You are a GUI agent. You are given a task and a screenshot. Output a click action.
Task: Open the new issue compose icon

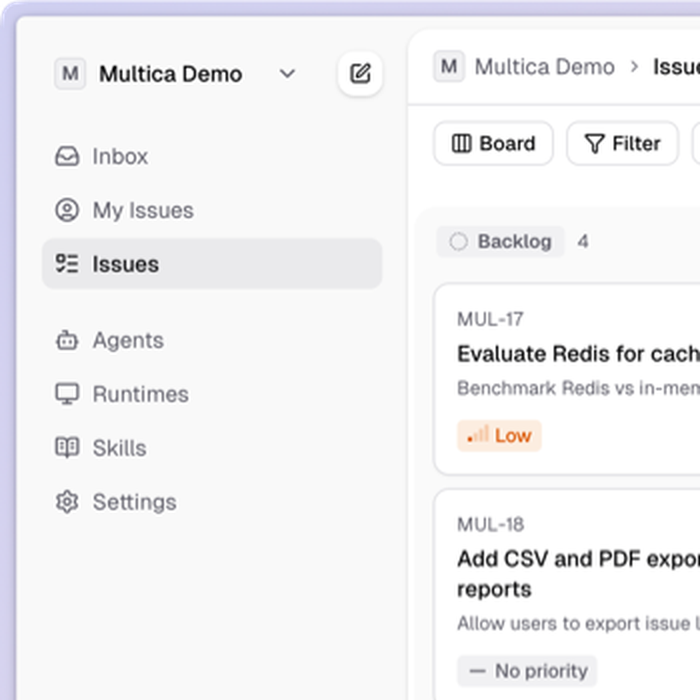click(x=360, y=74)
